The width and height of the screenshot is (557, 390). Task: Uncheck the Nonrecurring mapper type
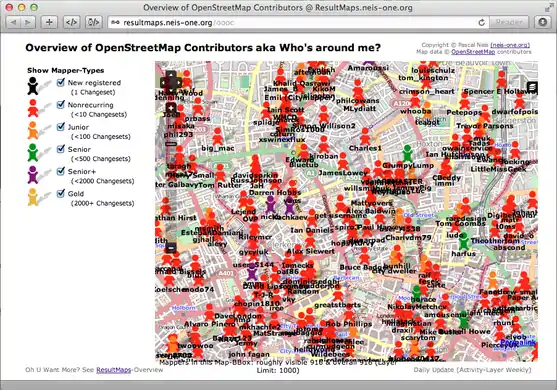pos(61,104)
